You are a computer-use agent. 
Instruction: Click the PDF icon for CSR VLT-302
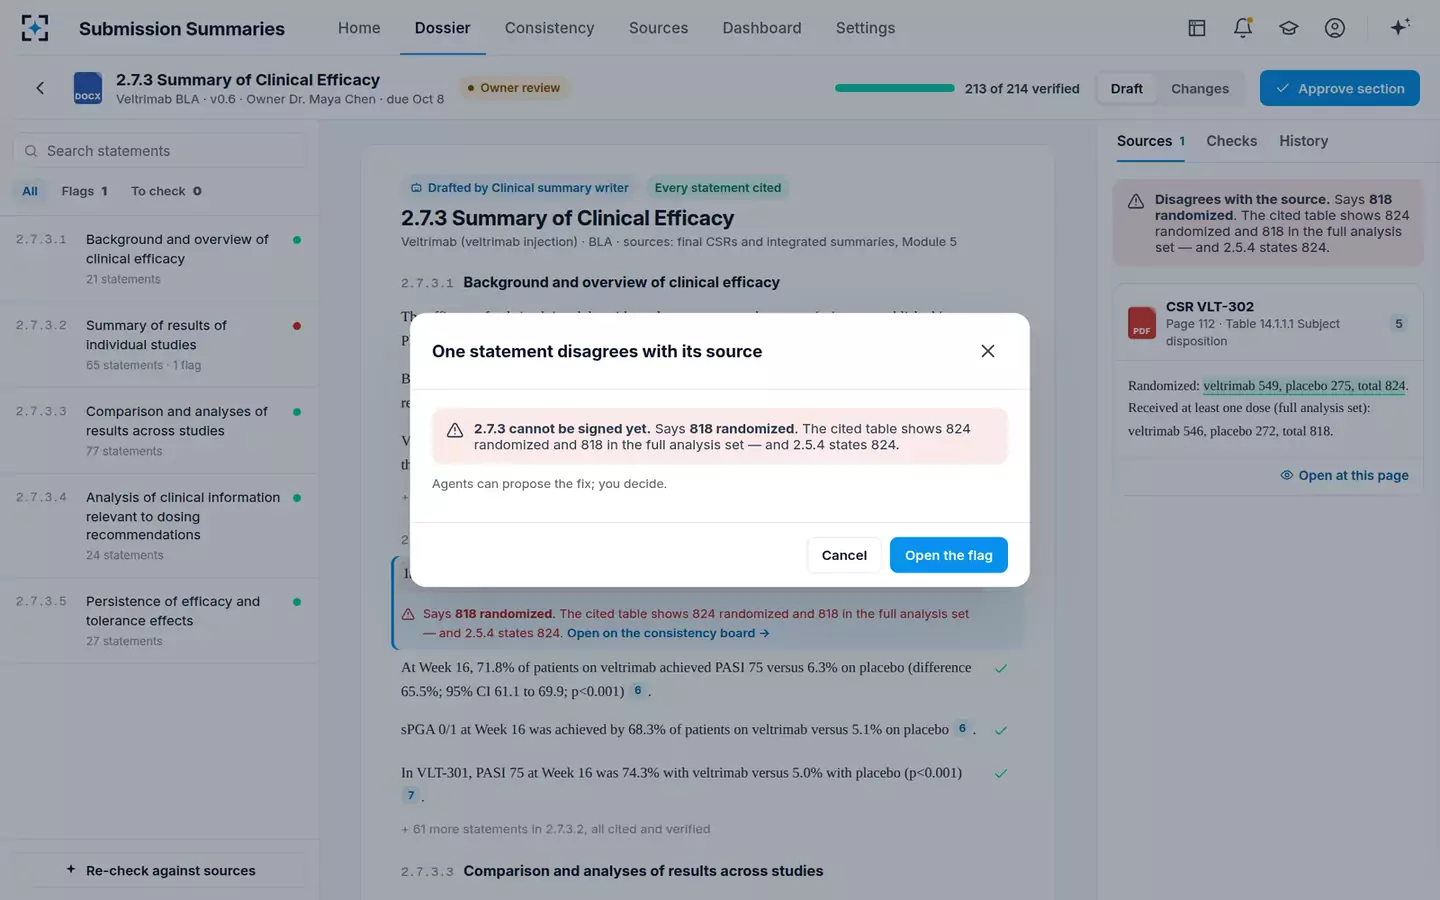point(1142,323)
